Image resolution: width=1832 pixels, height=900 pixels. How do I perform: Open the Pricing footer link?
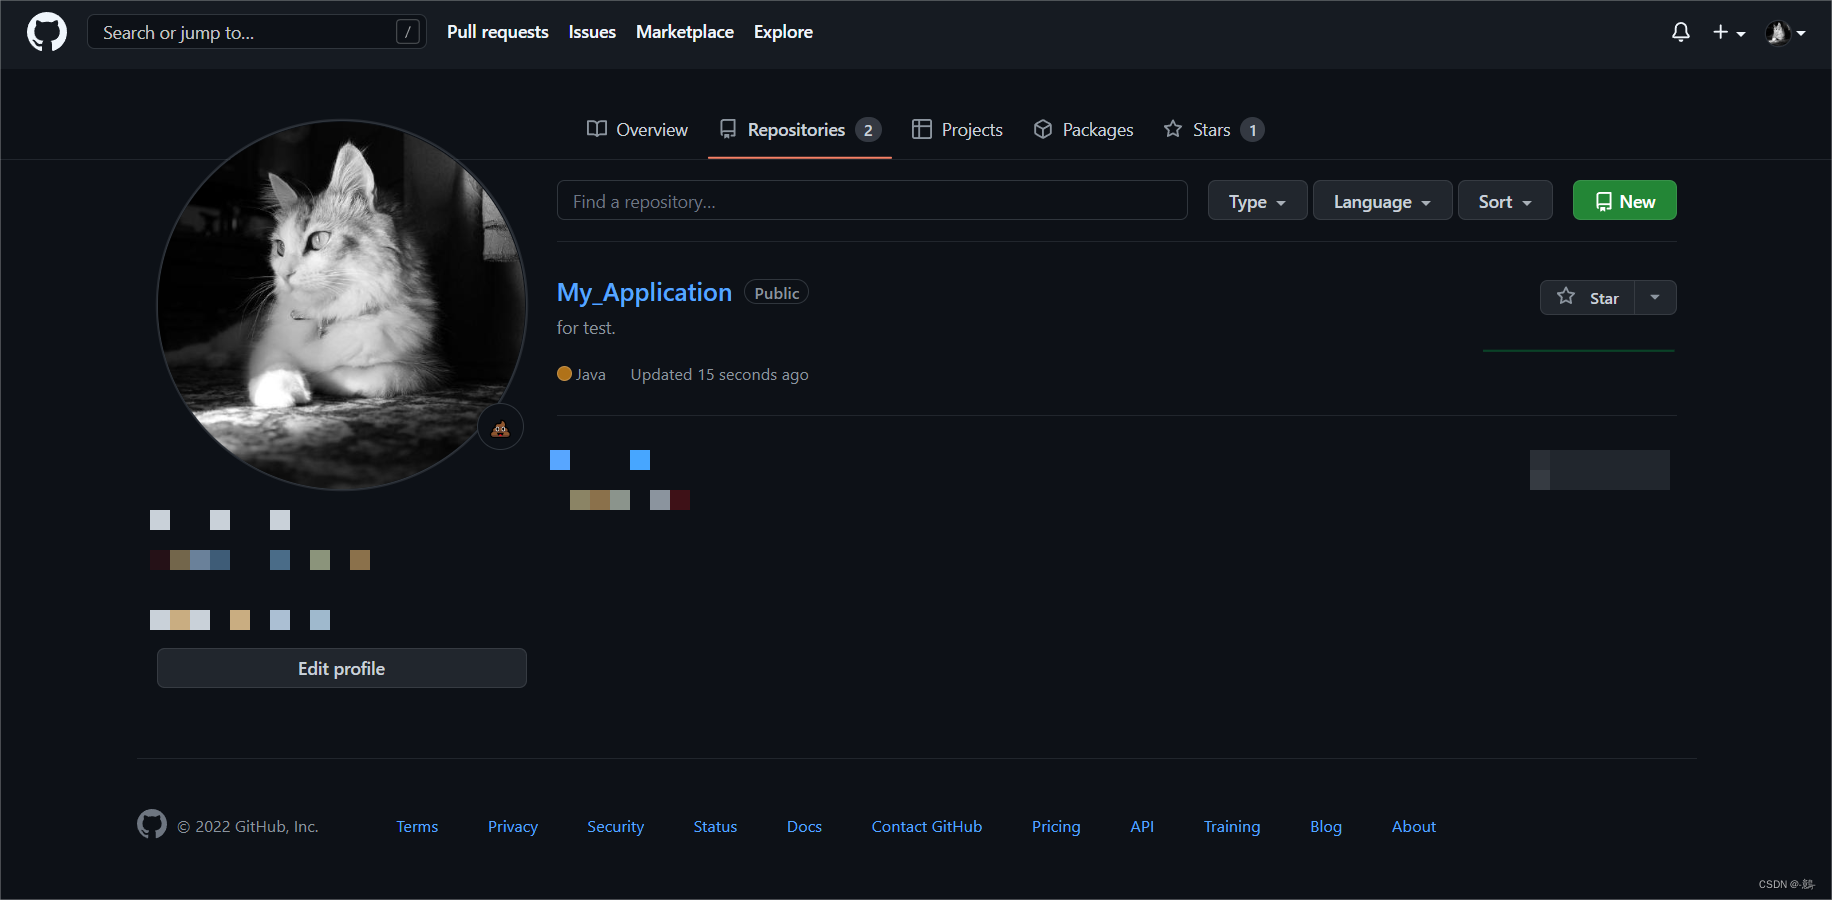(x=1056, y=827)
